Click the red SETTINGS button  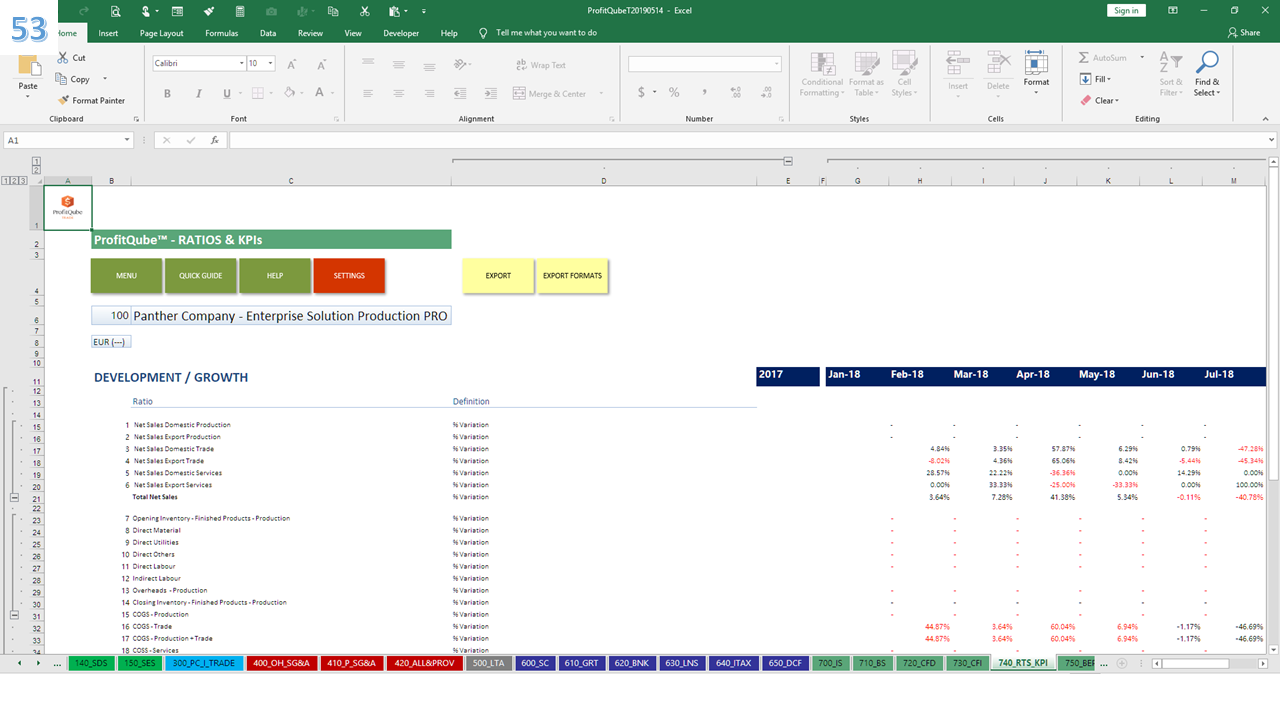tap(349, 276)
